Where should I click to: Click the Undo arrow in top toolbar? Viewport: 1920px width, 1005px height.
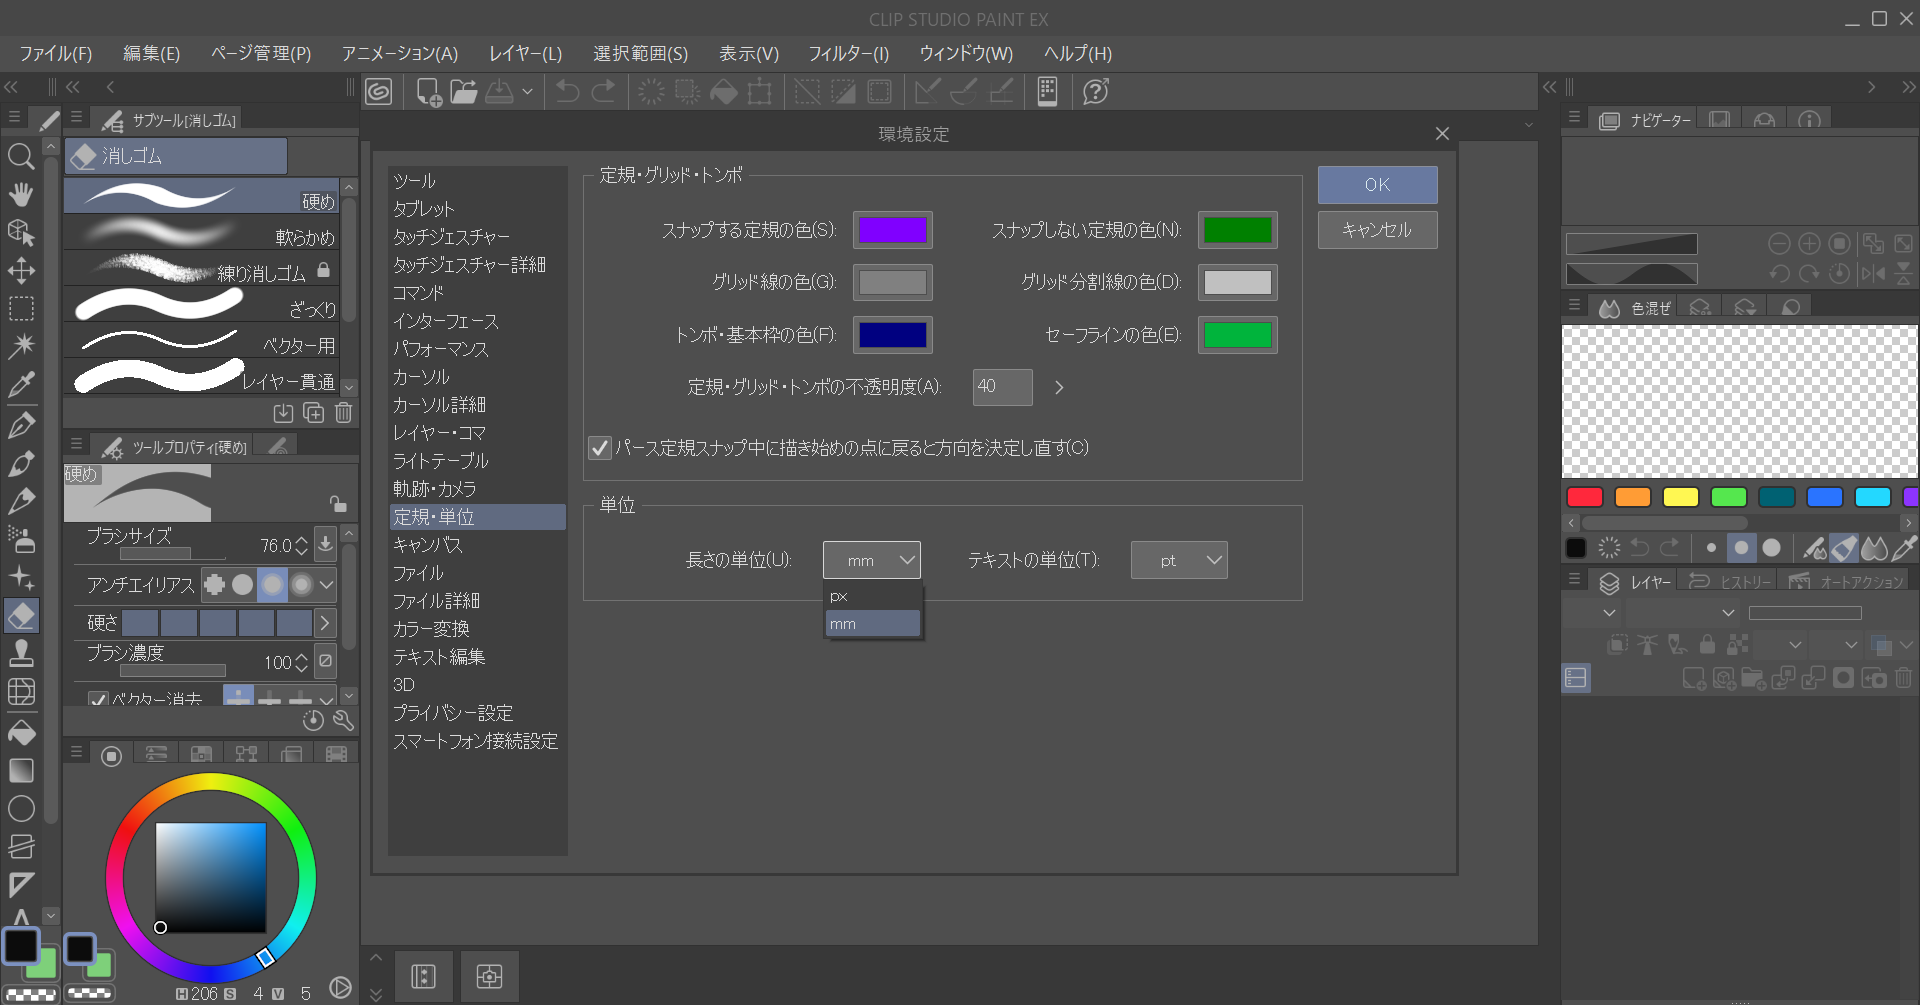568,92
